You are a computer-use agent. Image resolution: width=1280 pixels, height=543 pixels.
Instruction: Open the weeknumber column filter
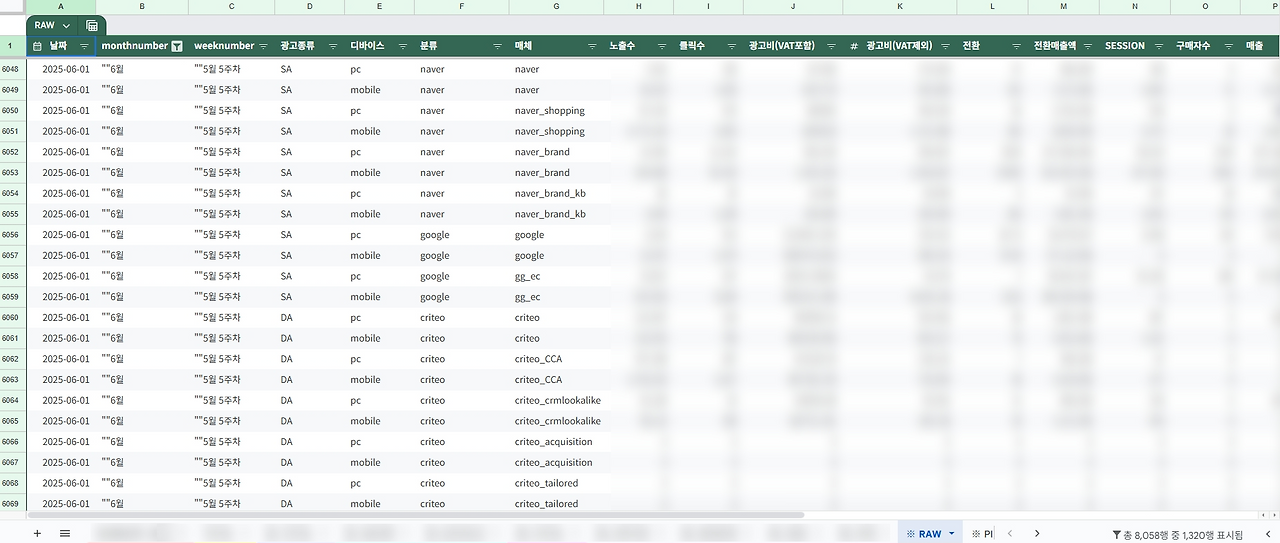click(x=263, y=46)
